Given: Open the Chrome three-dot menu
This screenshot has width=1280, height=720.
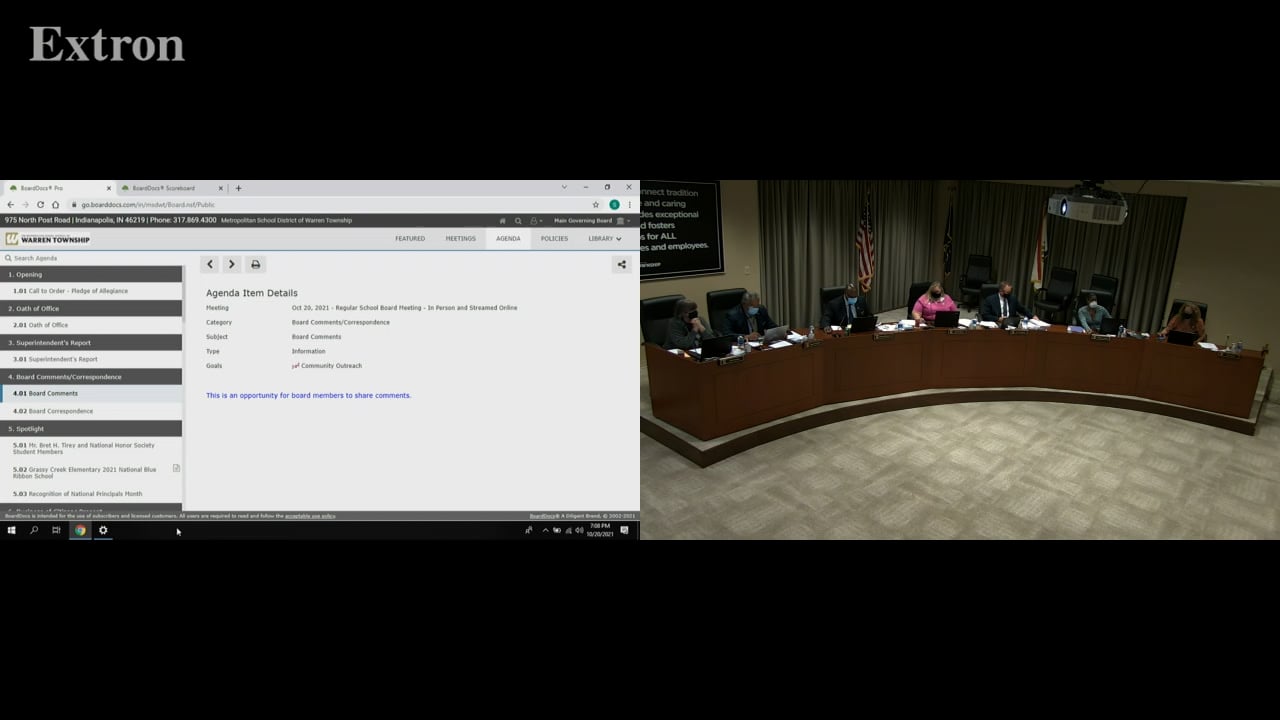Looking at the screenshot, I should (629, 204).
